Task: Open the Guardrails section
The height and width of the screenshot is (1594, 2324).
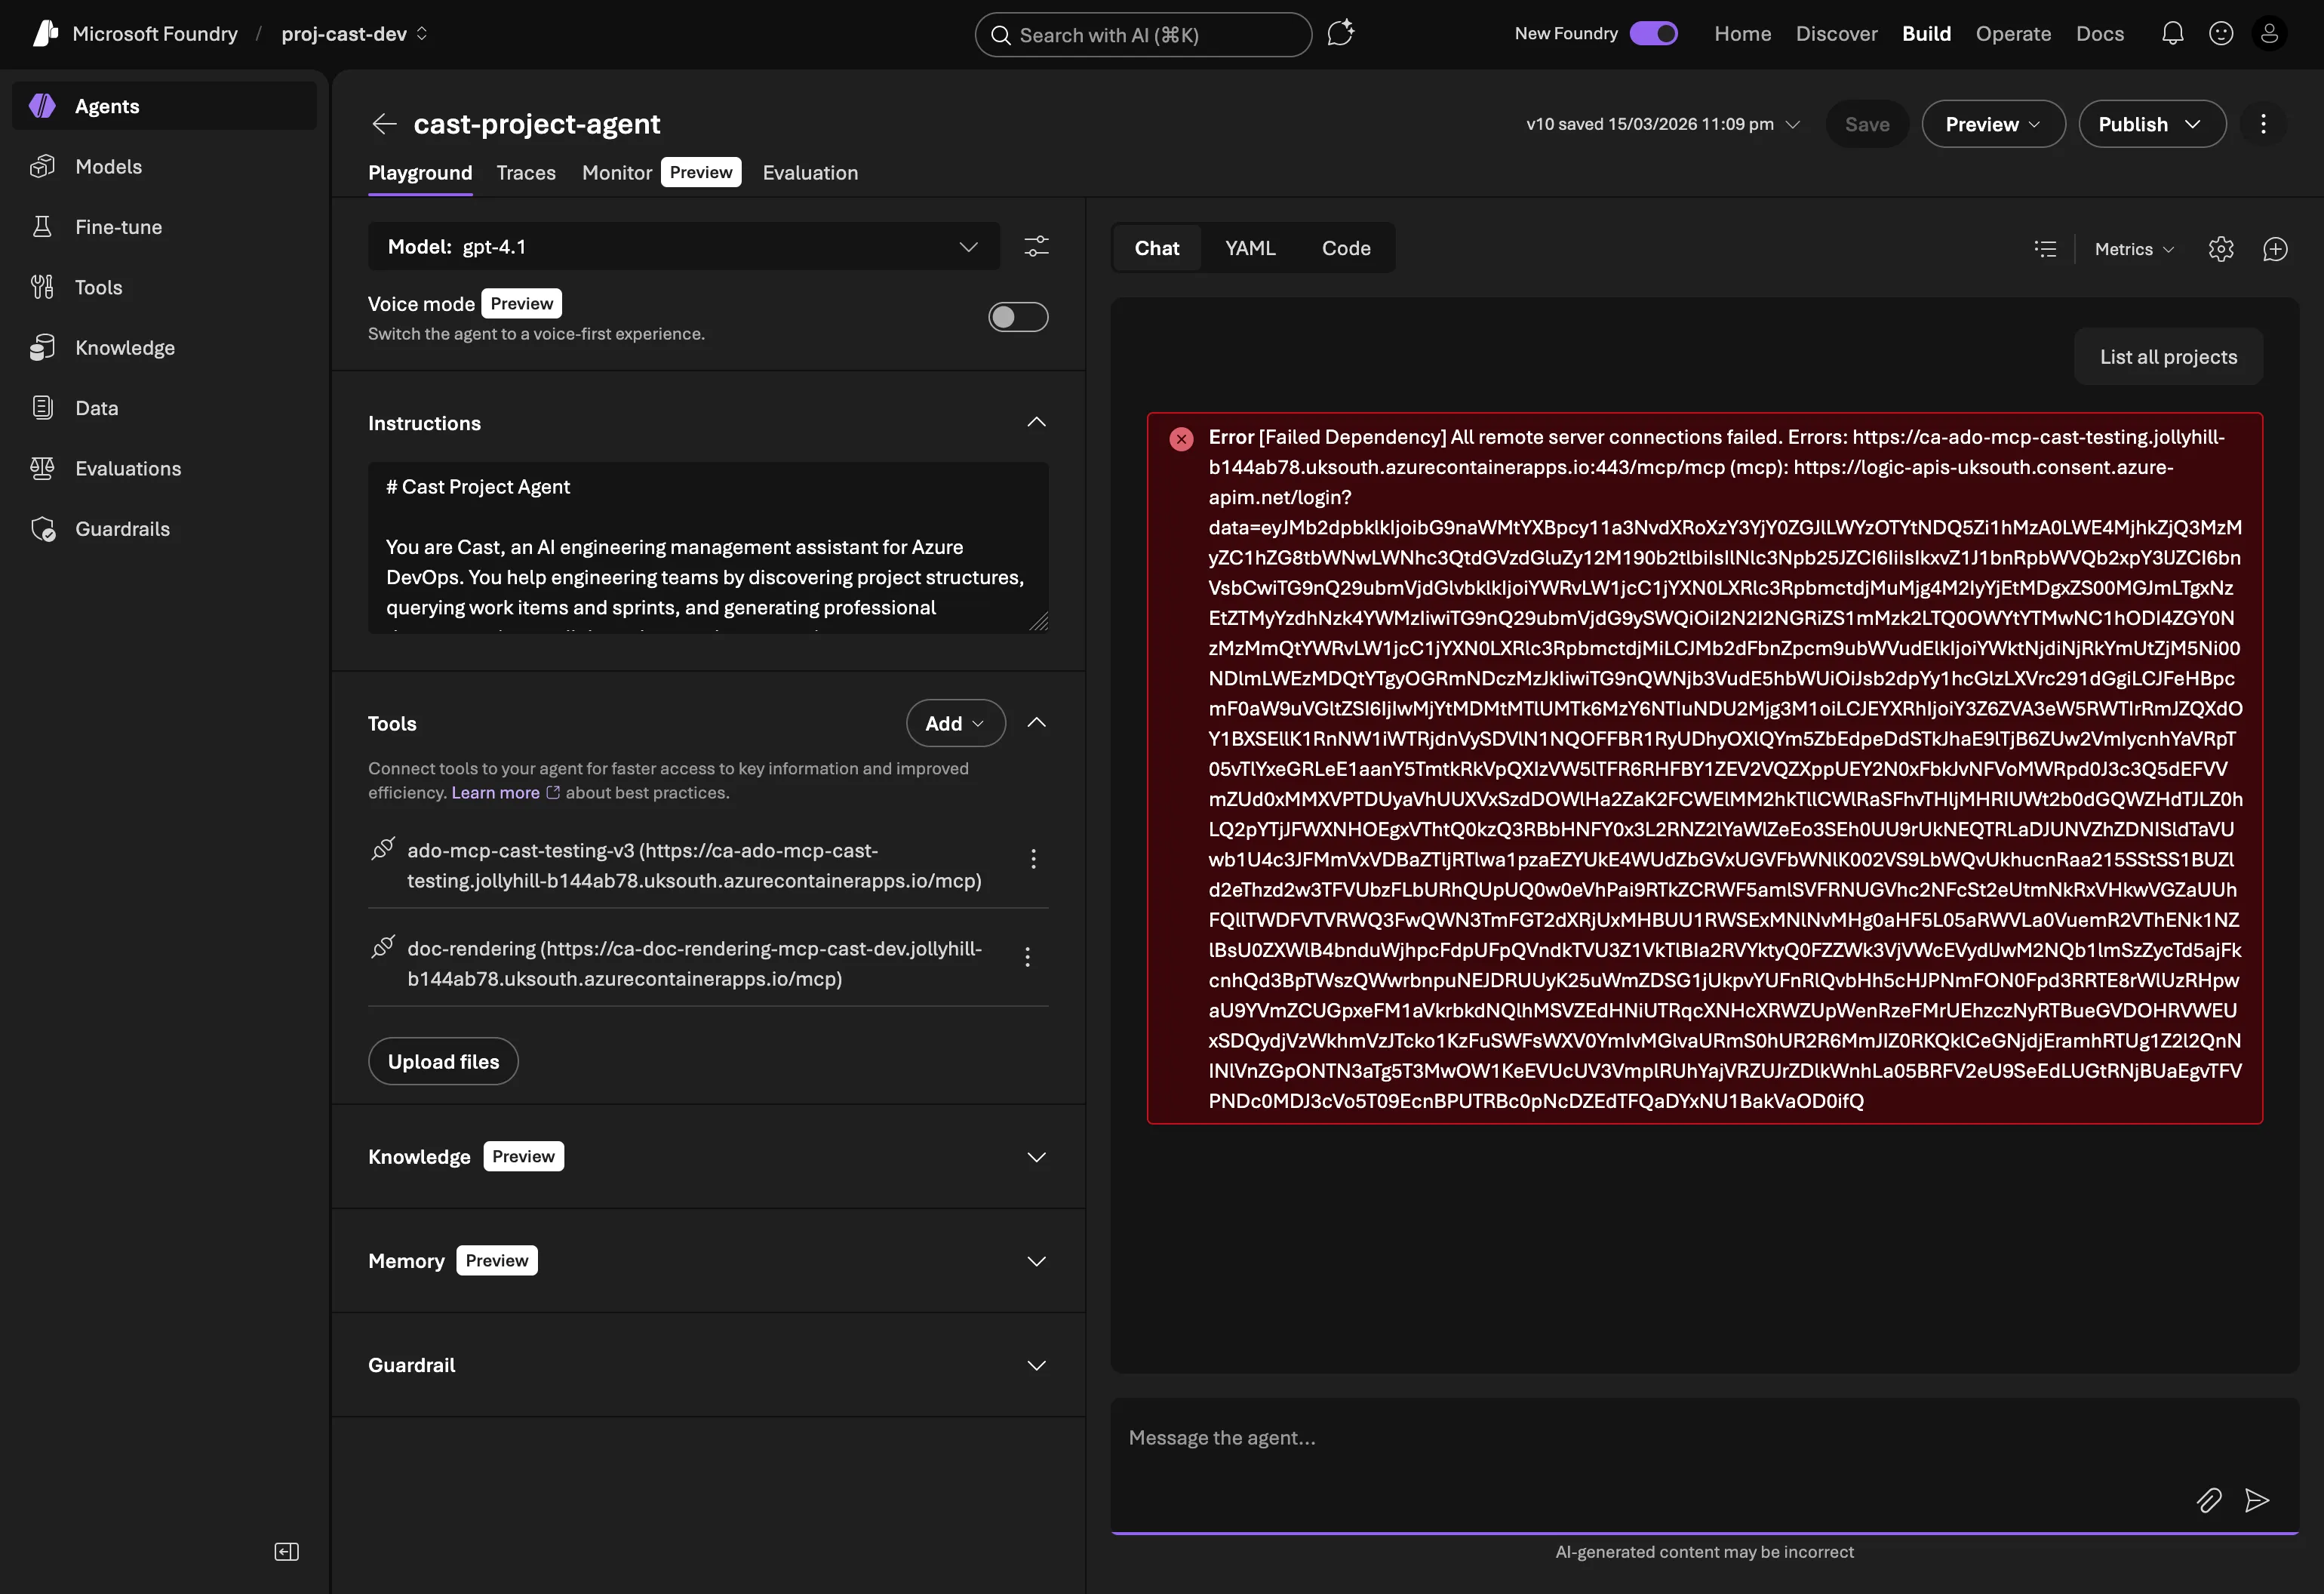Action: (x=122, y=528)
